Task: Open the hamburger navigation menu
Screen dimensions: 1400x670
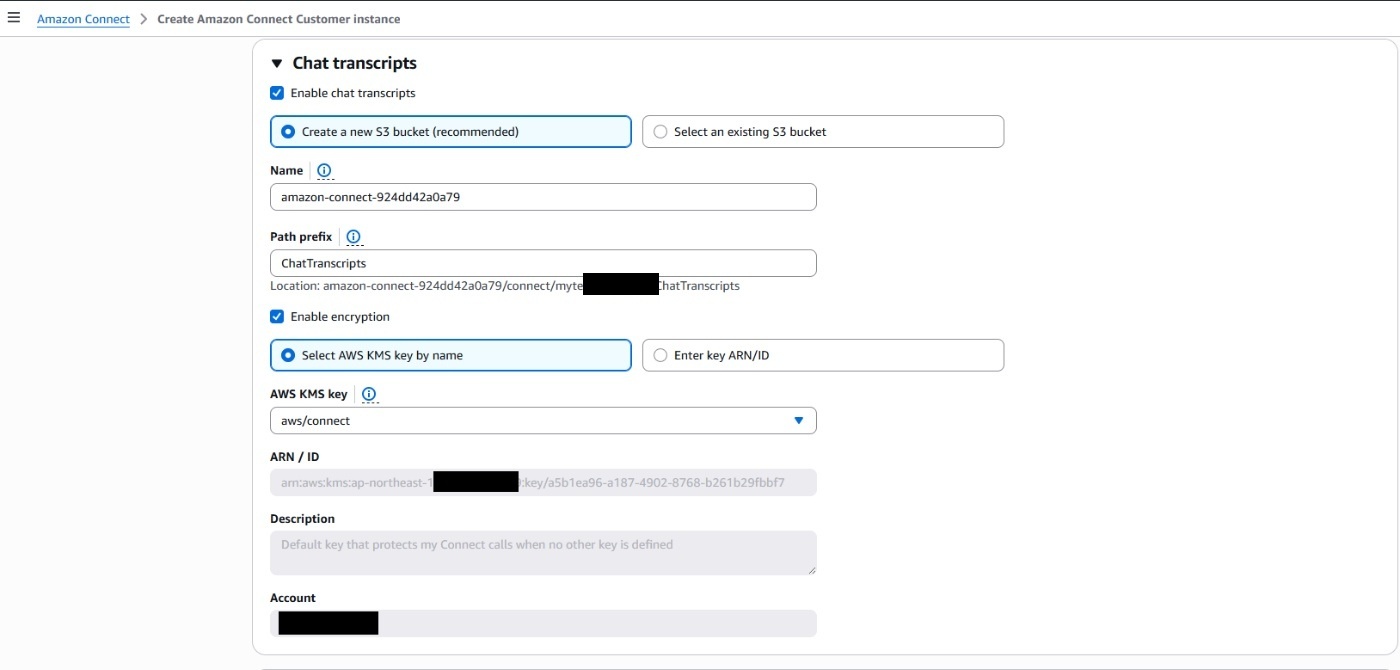Action: [x=14, y=18]
